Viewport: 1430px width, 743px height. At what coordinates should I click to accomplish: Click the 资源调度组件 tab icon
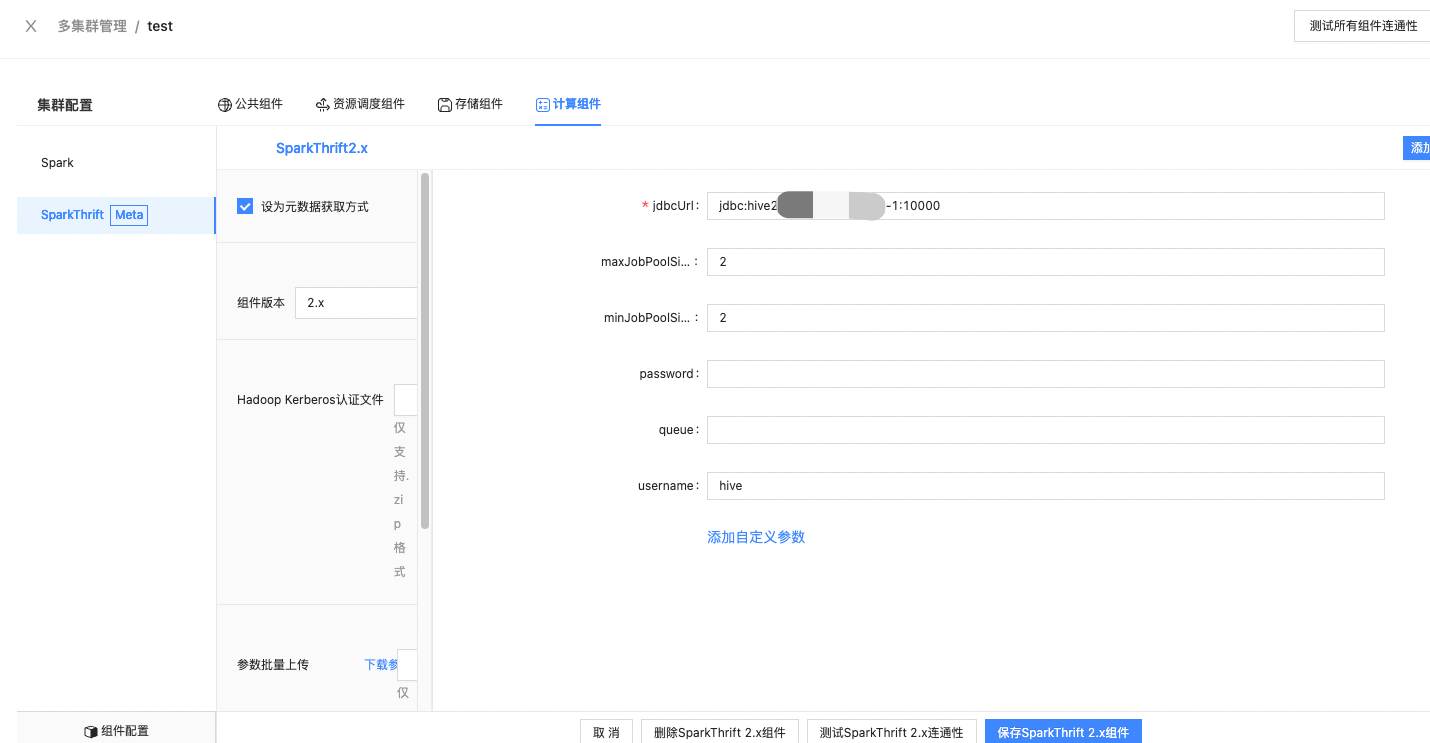click(x=322, y=105)
